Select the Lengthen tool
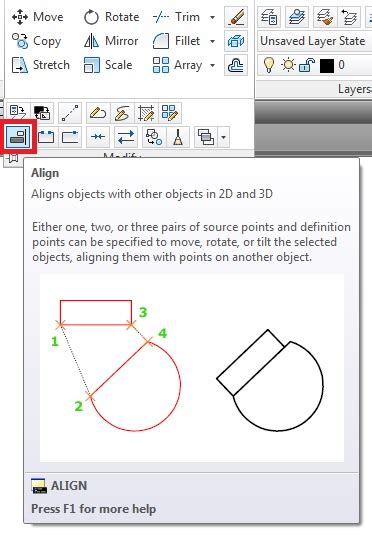 (x=70, y=113)
